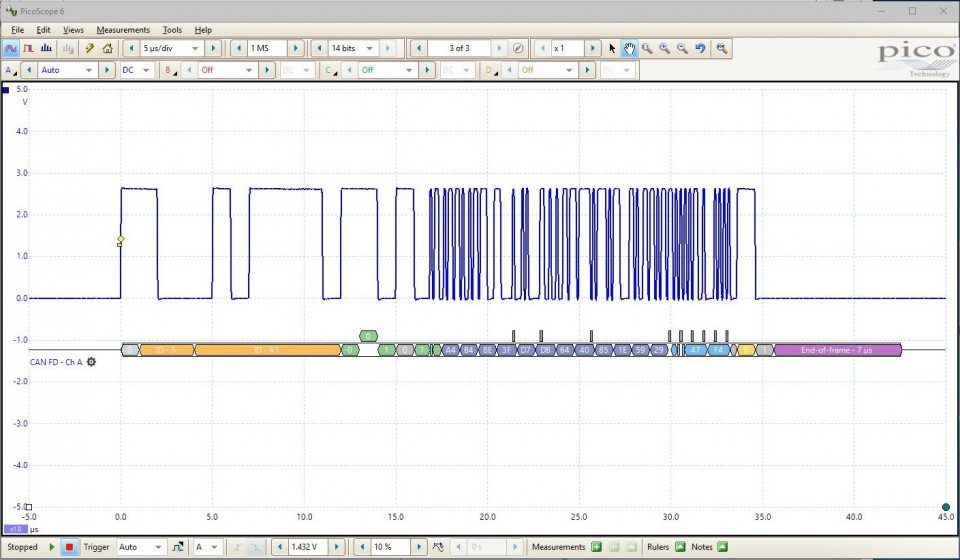
Task: Stop capture with red stop button
Action: tap(69, 547)
